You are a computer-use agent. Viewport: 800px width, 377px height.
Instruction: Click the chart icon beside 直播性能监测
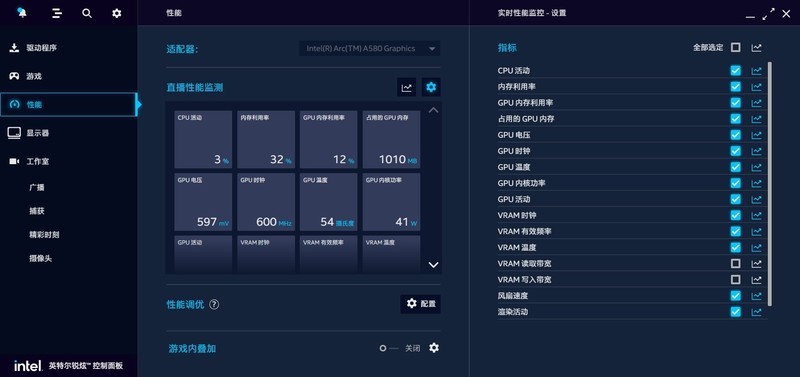click(x=407, y=87)
